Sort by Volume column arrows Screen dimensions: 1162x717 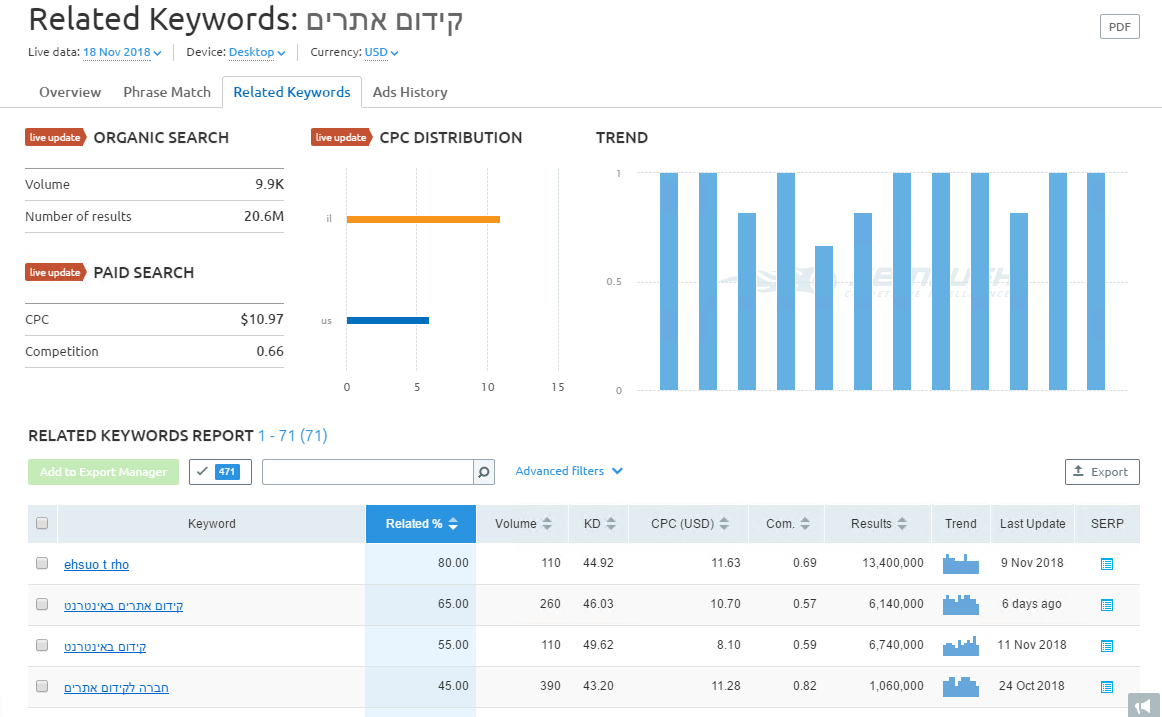click(x=547, y=524)
